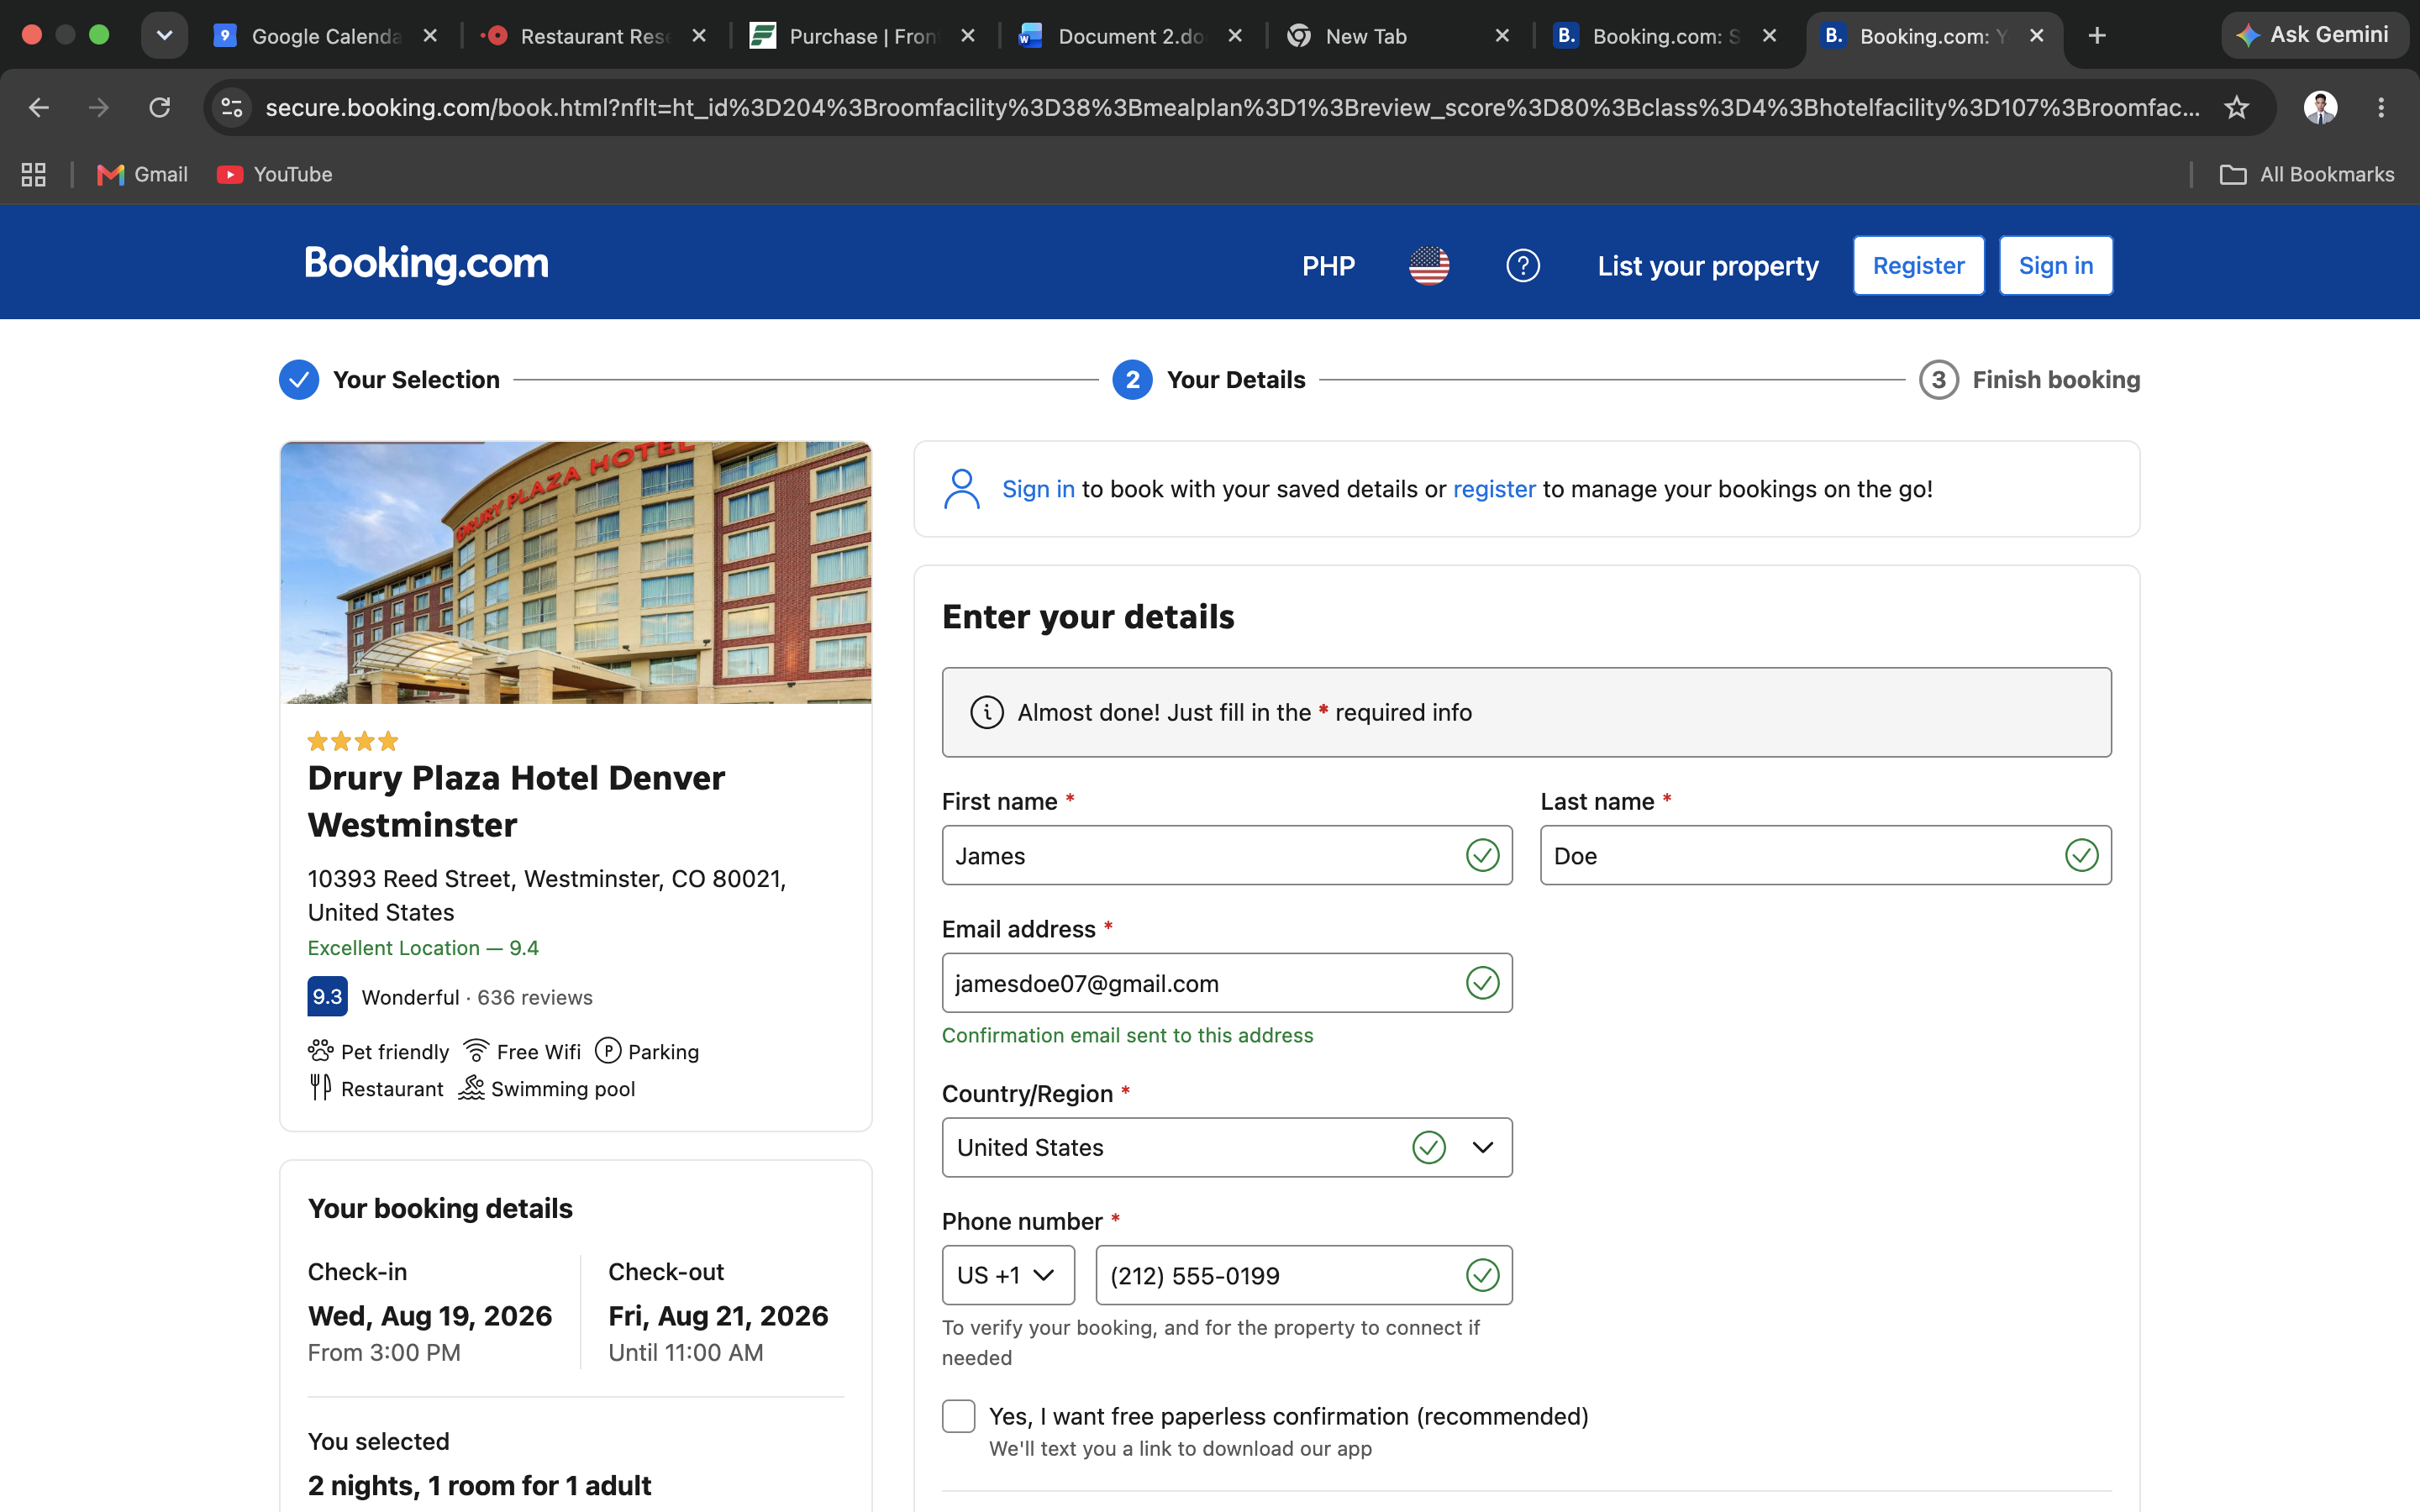Viewport: 2420px width, 1512px height.
Task: Click the Drury Plaza Hotel photo
Action: pyautogui.click(x=576, y=573)
